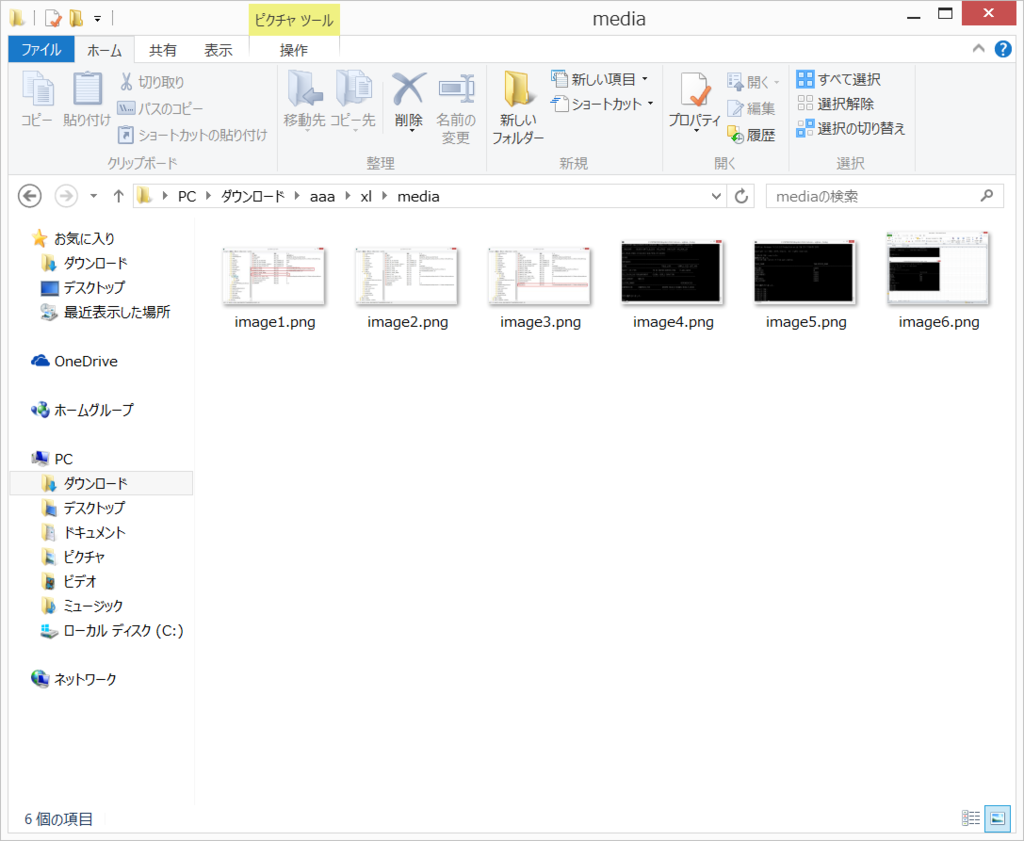This screenshot has height=841, width=1024.
Task: Click xl in the address breadcrumb
Action: [x=366, y=196]
